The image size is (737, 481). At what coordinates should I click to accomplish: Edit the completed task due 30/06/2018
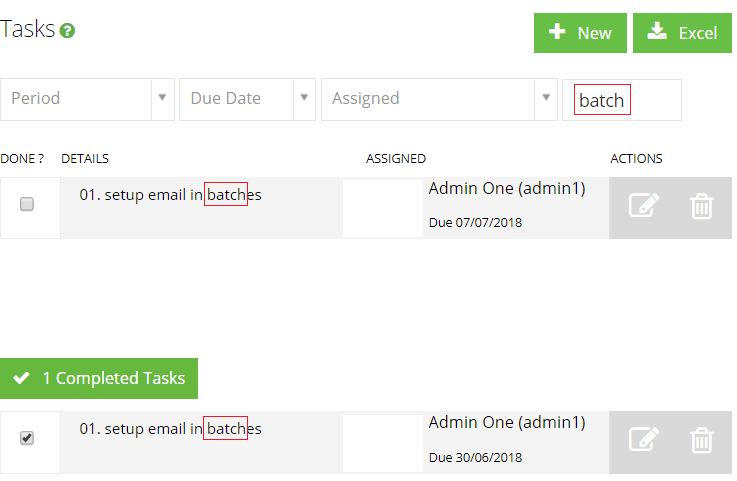(x=643, y=439)
